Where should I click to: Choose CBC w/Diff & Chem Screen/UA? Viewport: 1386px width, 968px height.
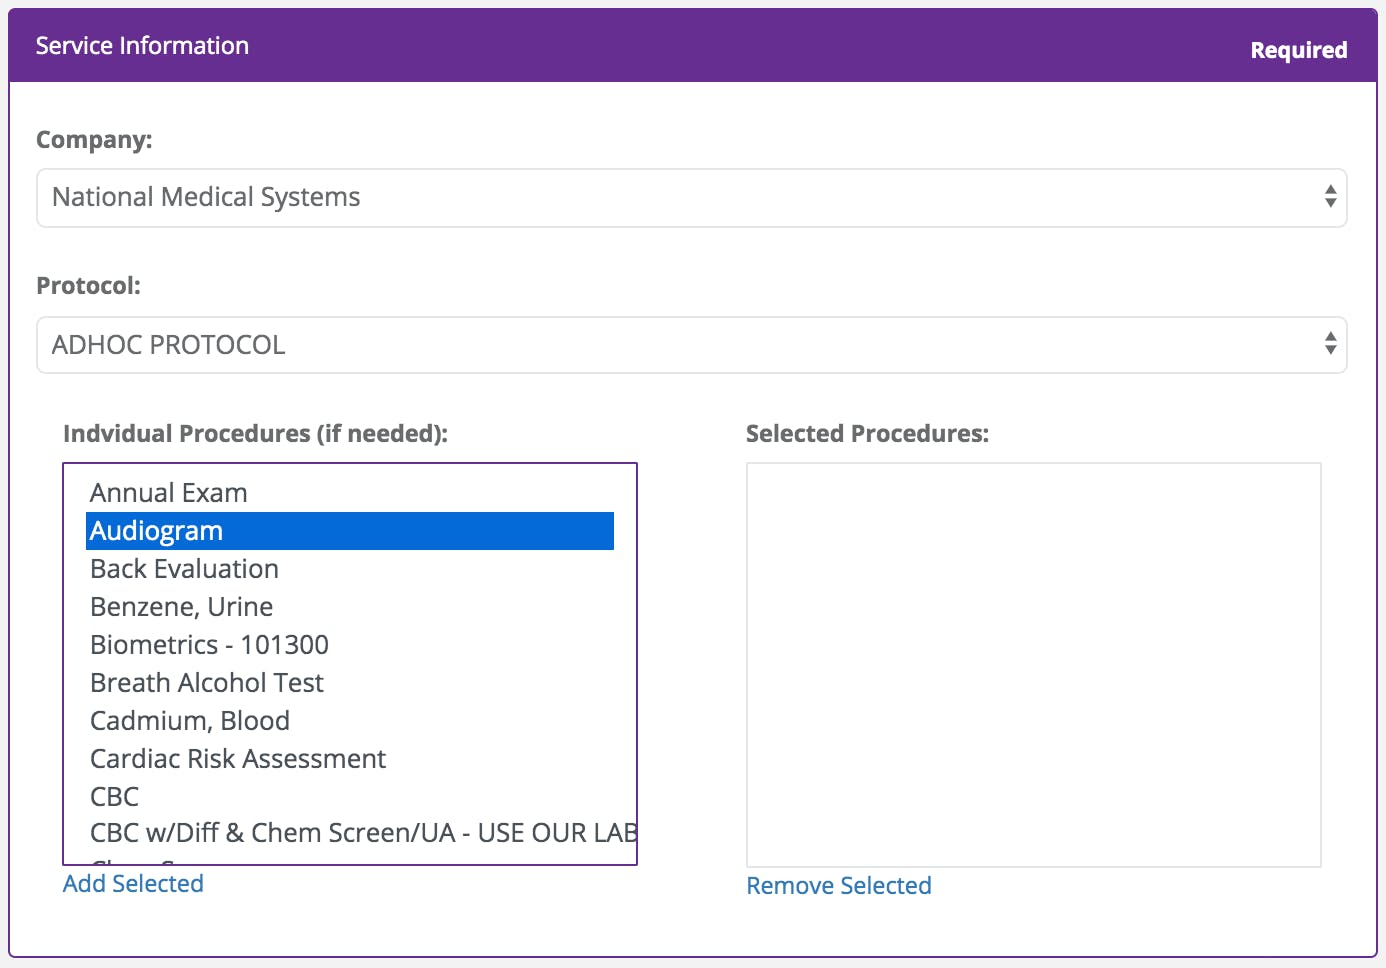coord(360,833)
